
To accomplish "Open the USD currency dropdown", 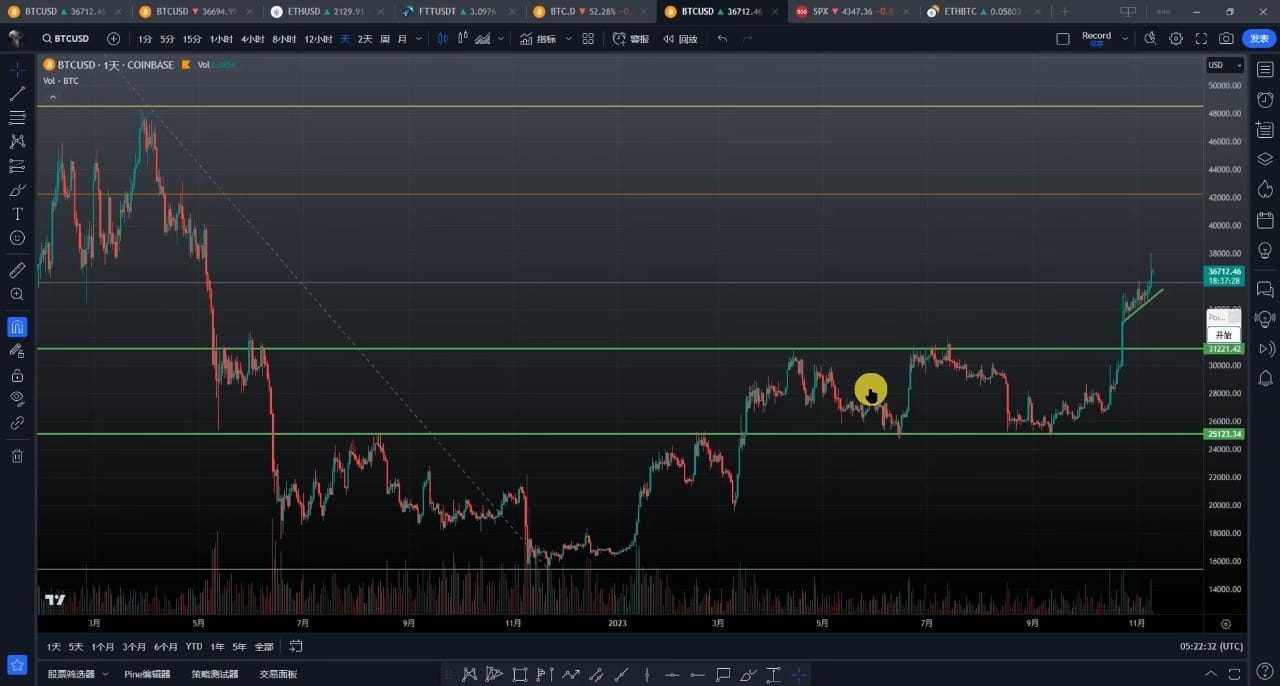I will 1225,65.
